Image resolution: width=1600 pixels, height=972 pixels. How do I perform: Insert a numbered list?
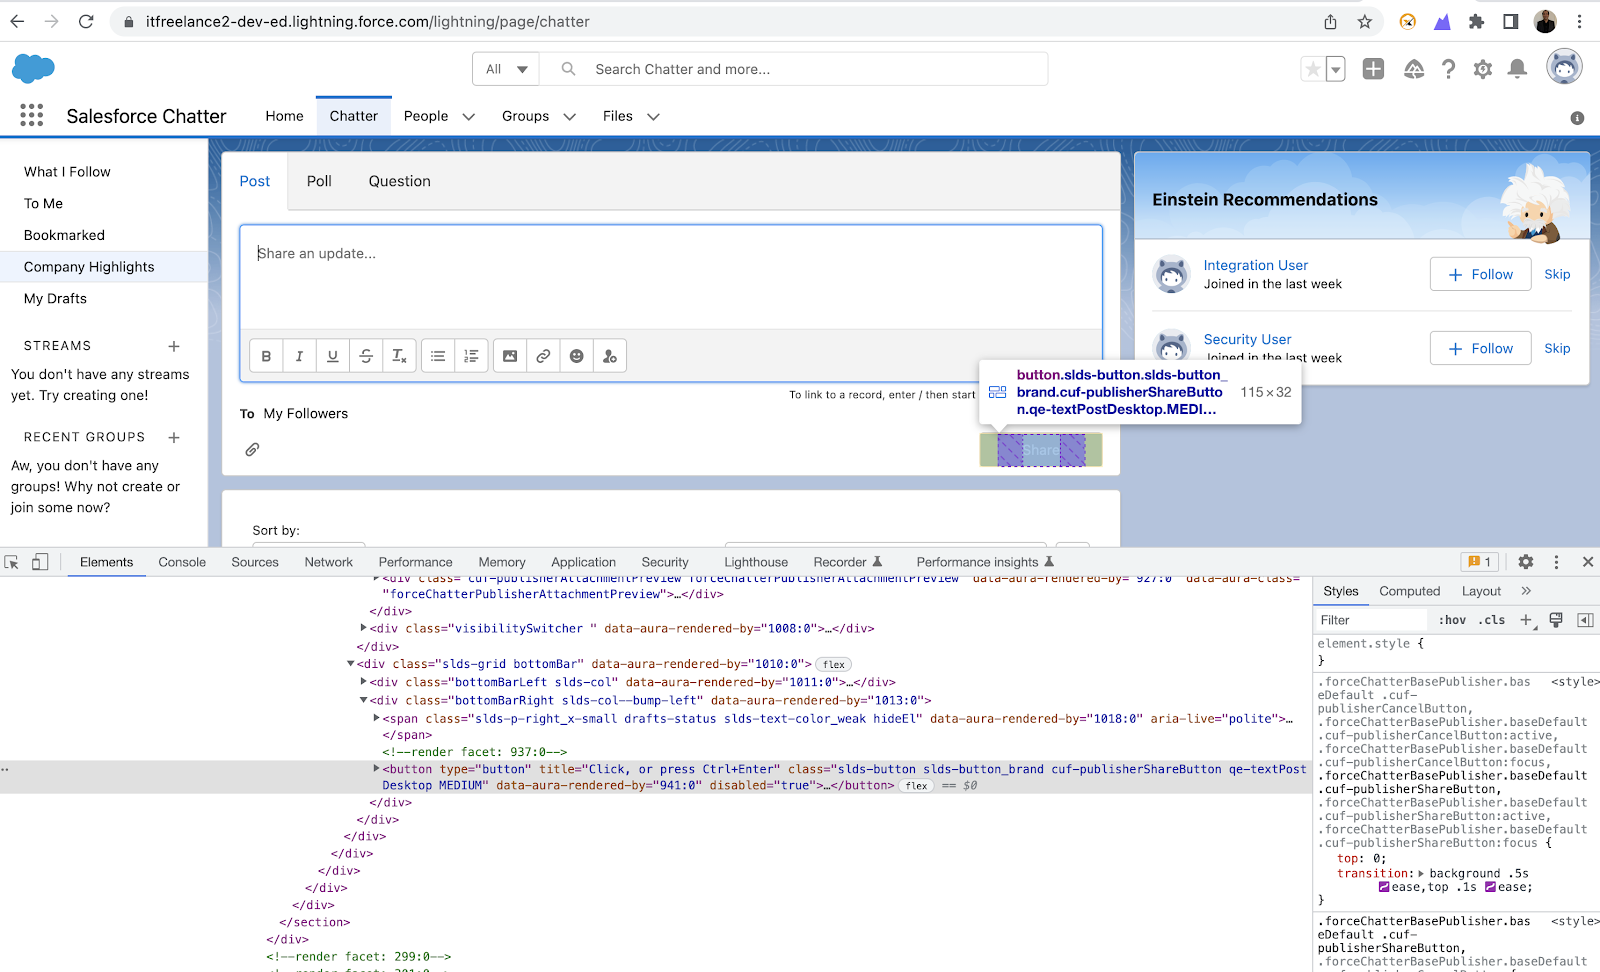pyautogui.click(x=471, y=356)
